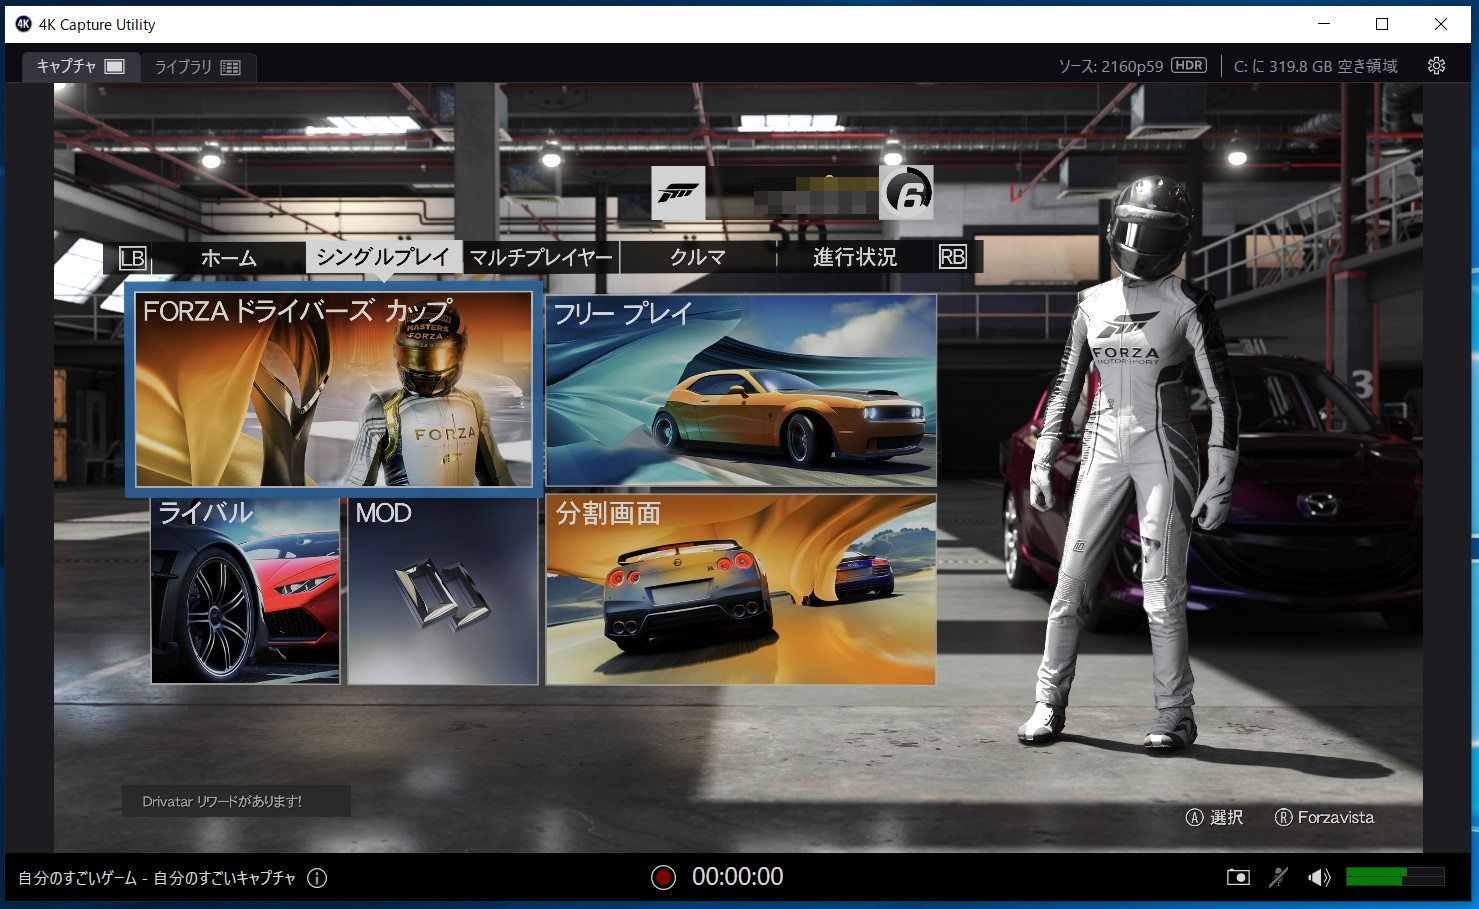Select the シングルプレイ game menu tab
This screenshot has width=1479, height=909.
(x=383, y=257)
